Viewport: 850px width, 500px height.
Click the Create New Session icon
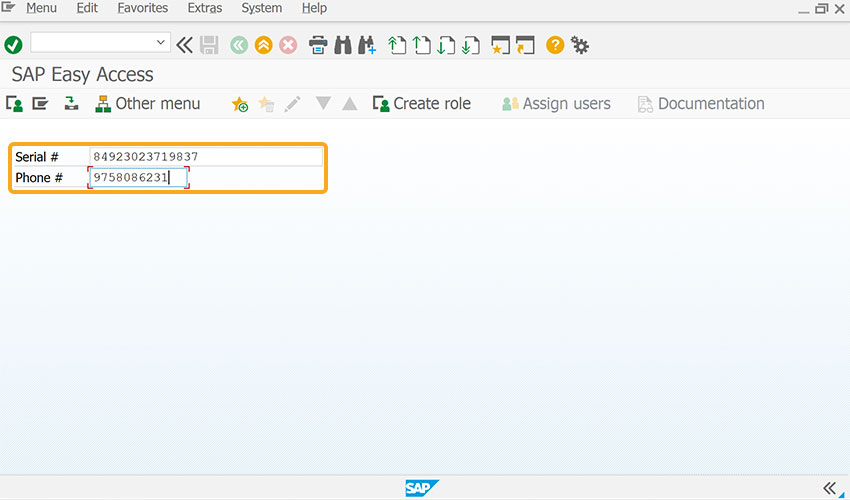[500, 45]
